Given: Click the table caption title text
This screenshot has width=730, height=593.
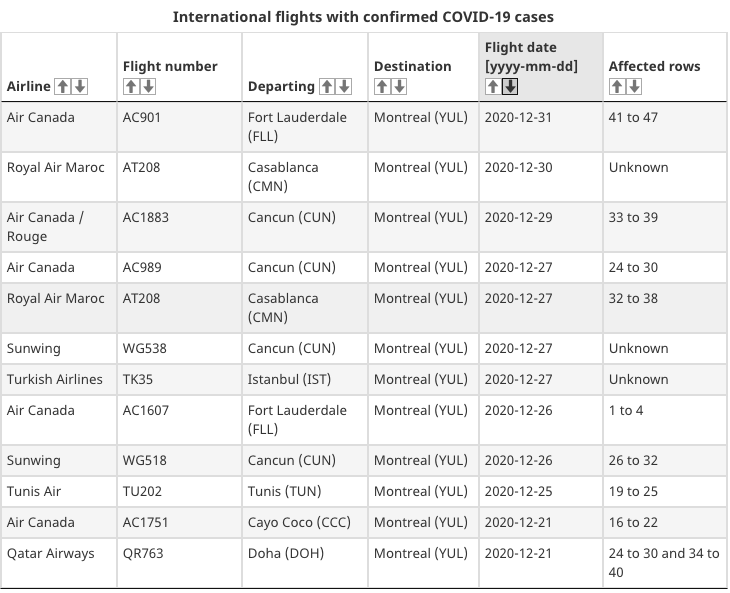Looking at the screenshot, I should pos(363,17).
